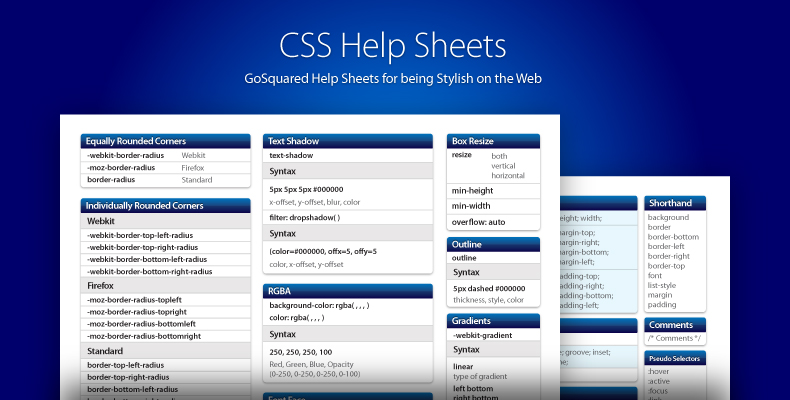Screen dimensions: 790x400
Task: Click the "resize" property label
Action: coord(462,155)
